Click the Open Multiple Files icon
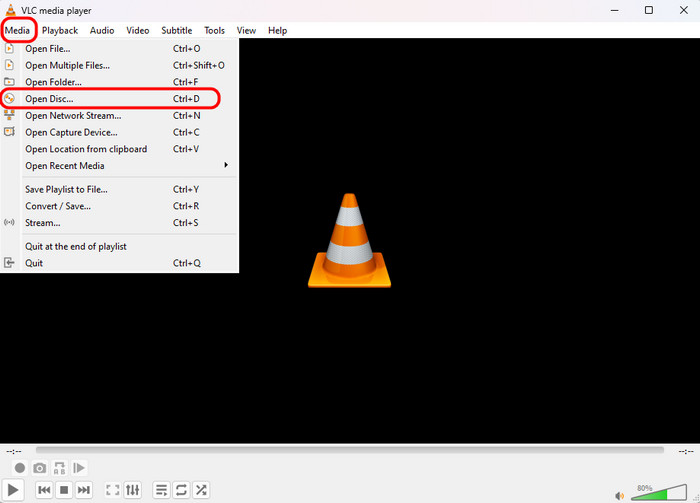 pos(9,65)
